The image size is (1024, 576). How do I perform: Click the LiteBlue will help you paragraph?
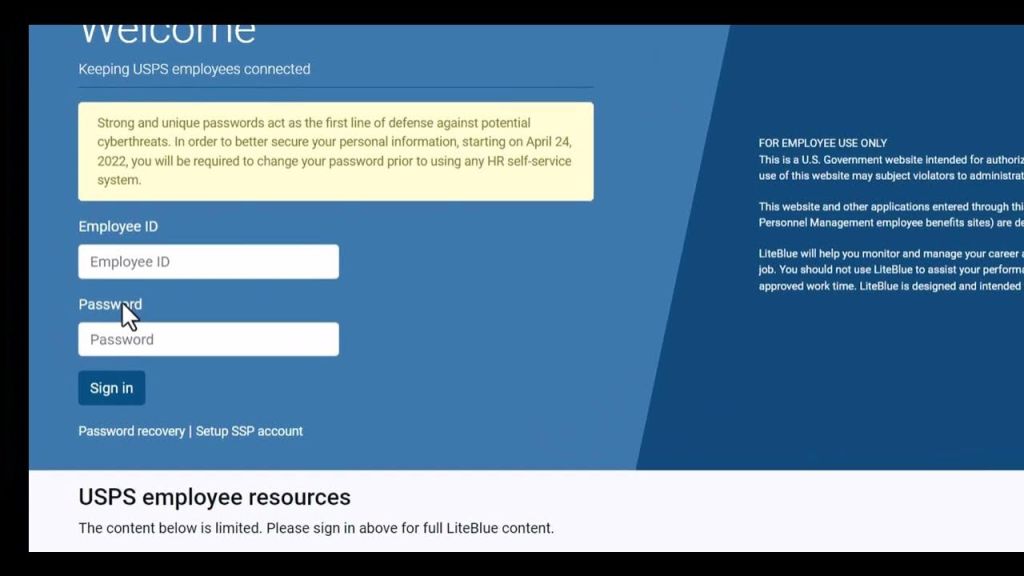click(x=890, y=254)
